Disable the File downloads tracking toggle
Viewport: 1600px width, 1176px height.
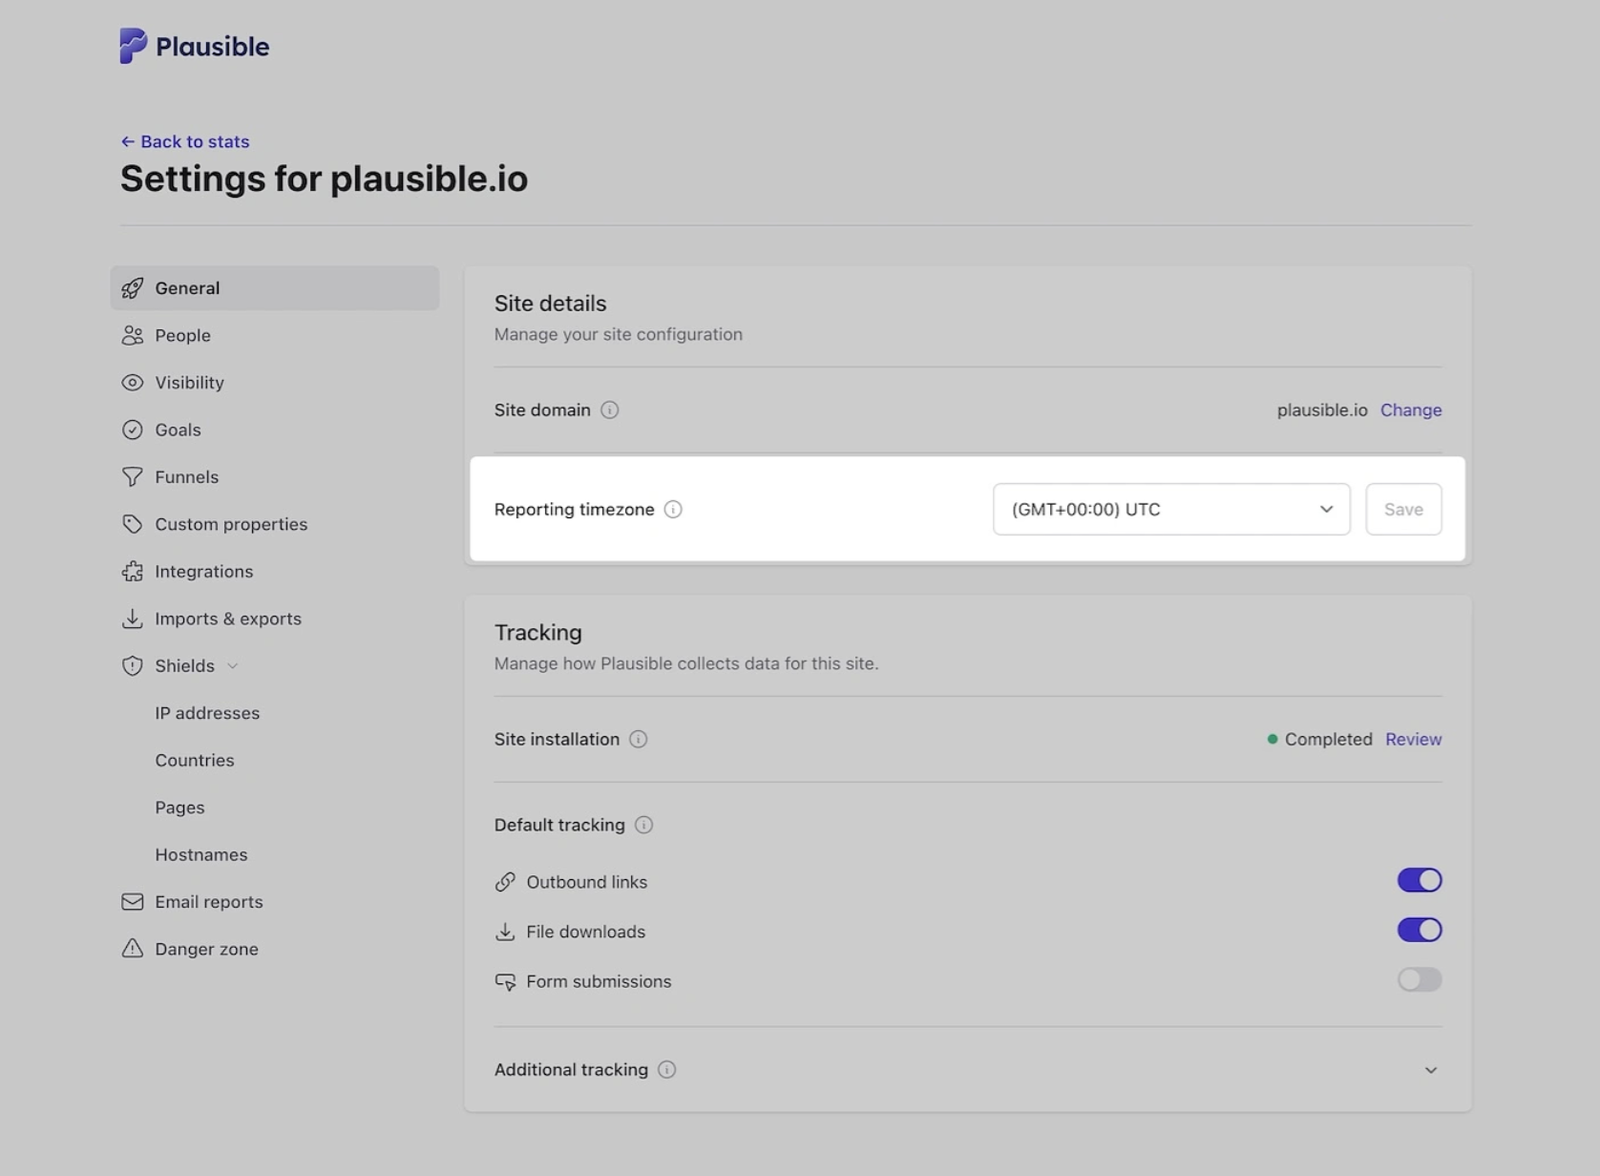click(x=1419, y=930)
